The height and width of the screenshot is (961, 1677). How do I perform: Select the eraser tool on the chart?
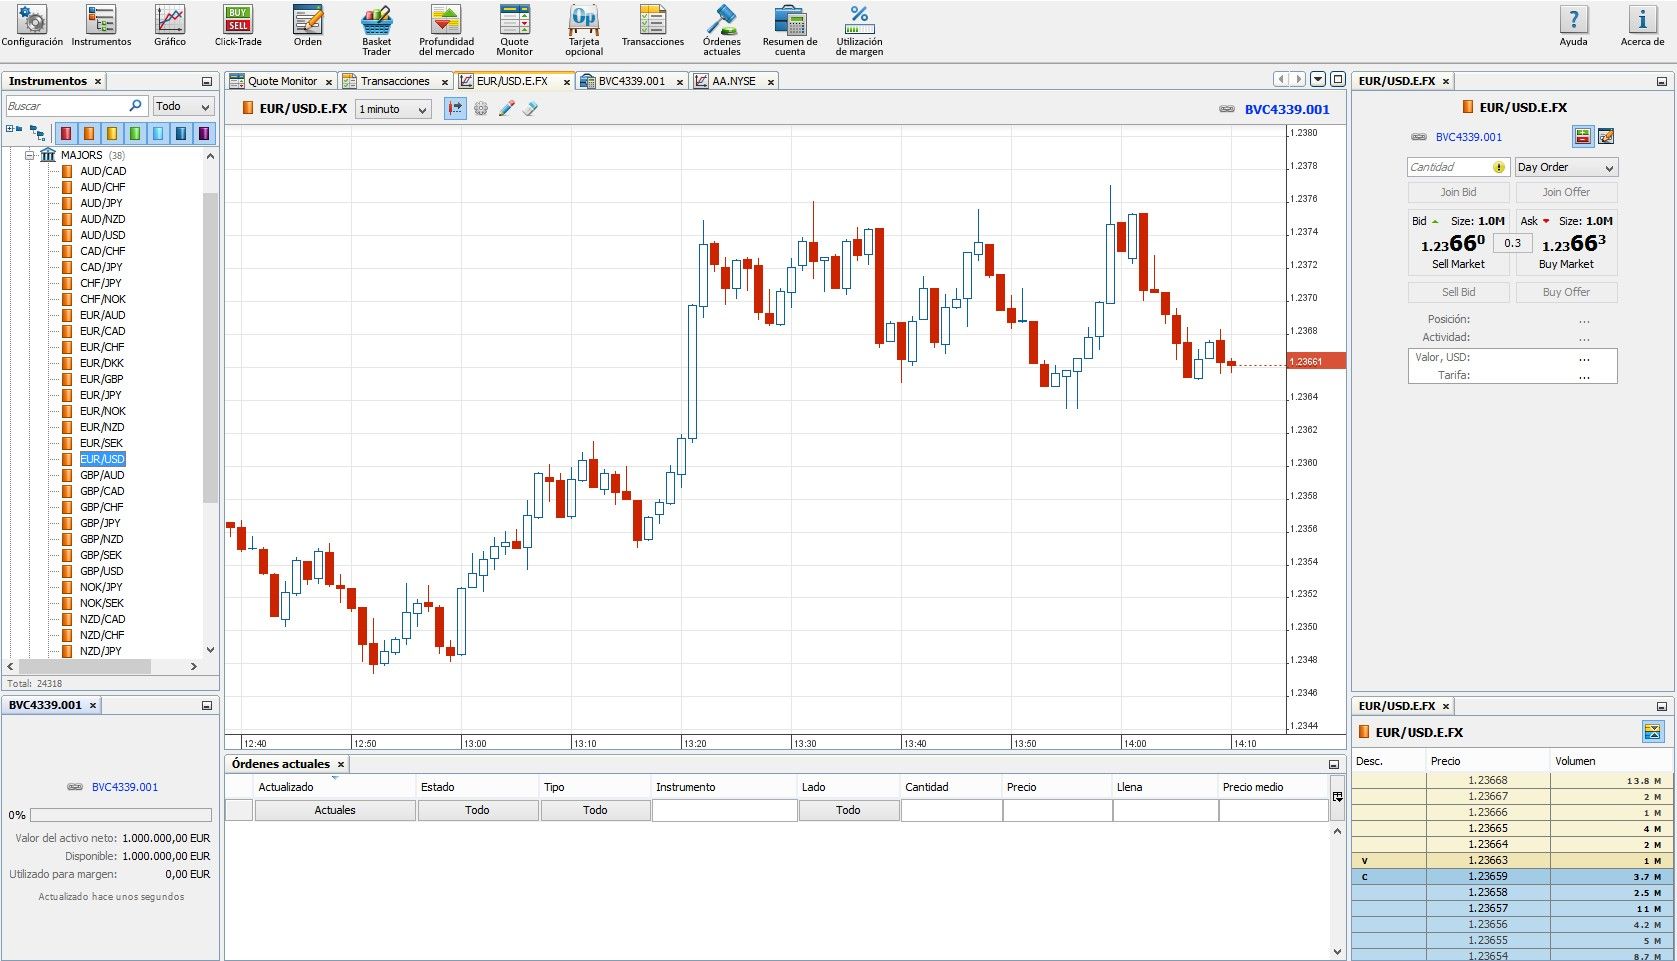(x=530, y=108)
